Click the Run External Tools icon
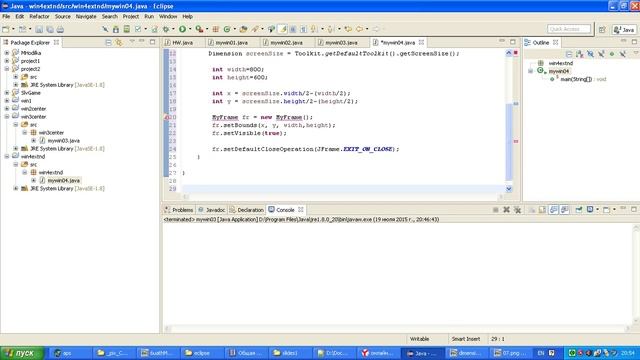 [x=199, y=29]
